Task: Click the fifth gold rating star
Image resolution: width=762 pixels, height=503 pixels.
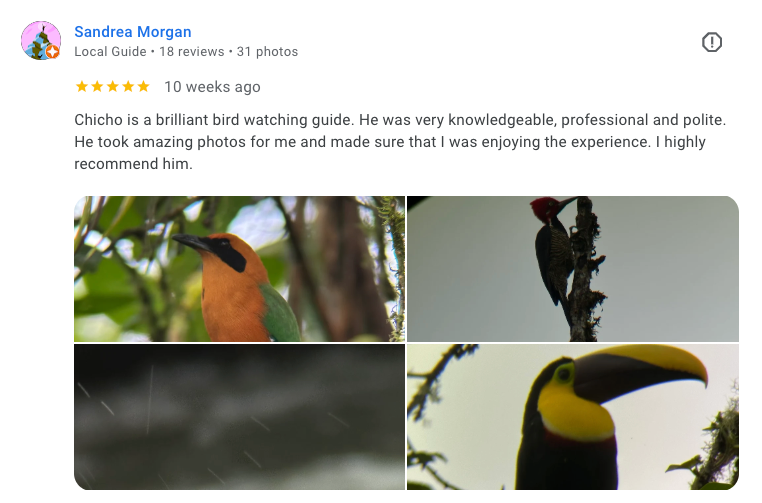Action: click(143, 87)
